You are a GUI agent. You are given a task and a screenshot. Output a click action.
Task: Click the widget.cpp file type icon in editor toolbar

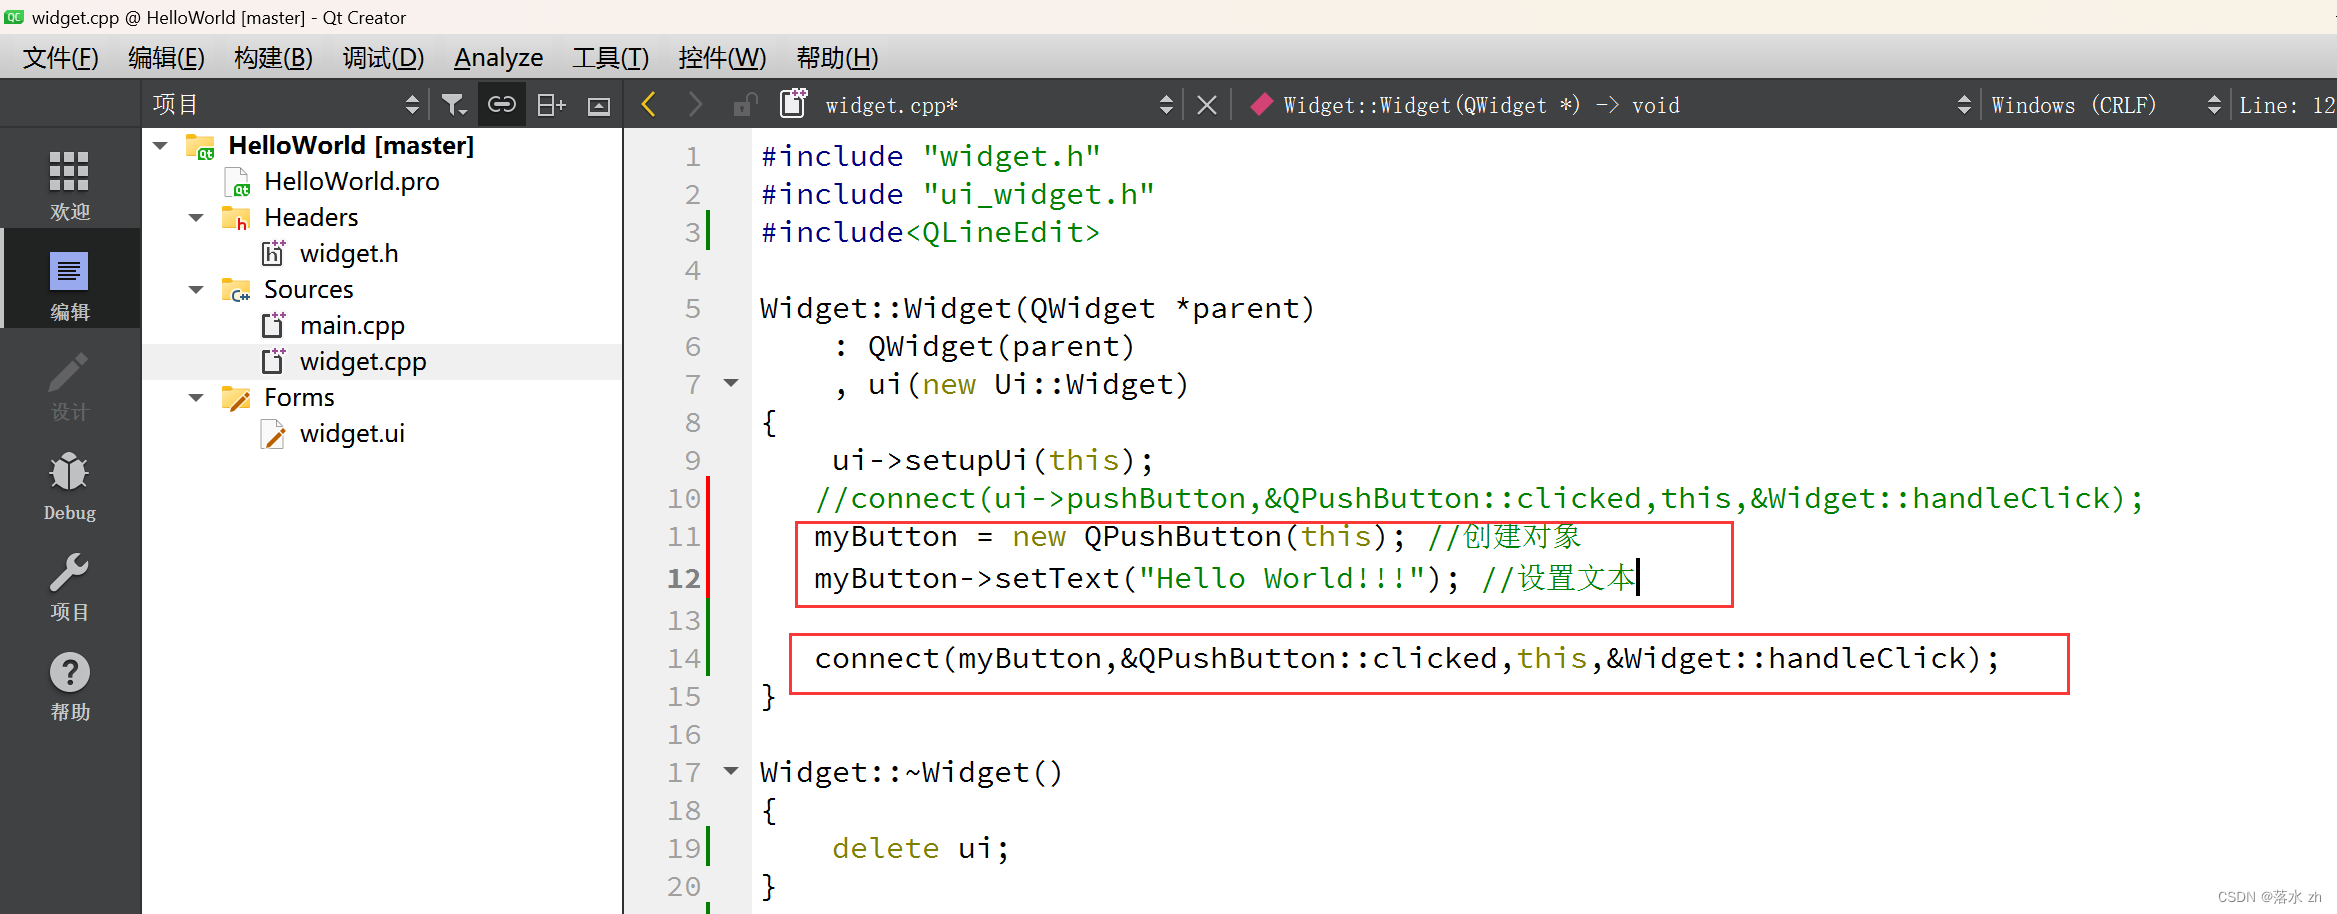coord(793,103)
